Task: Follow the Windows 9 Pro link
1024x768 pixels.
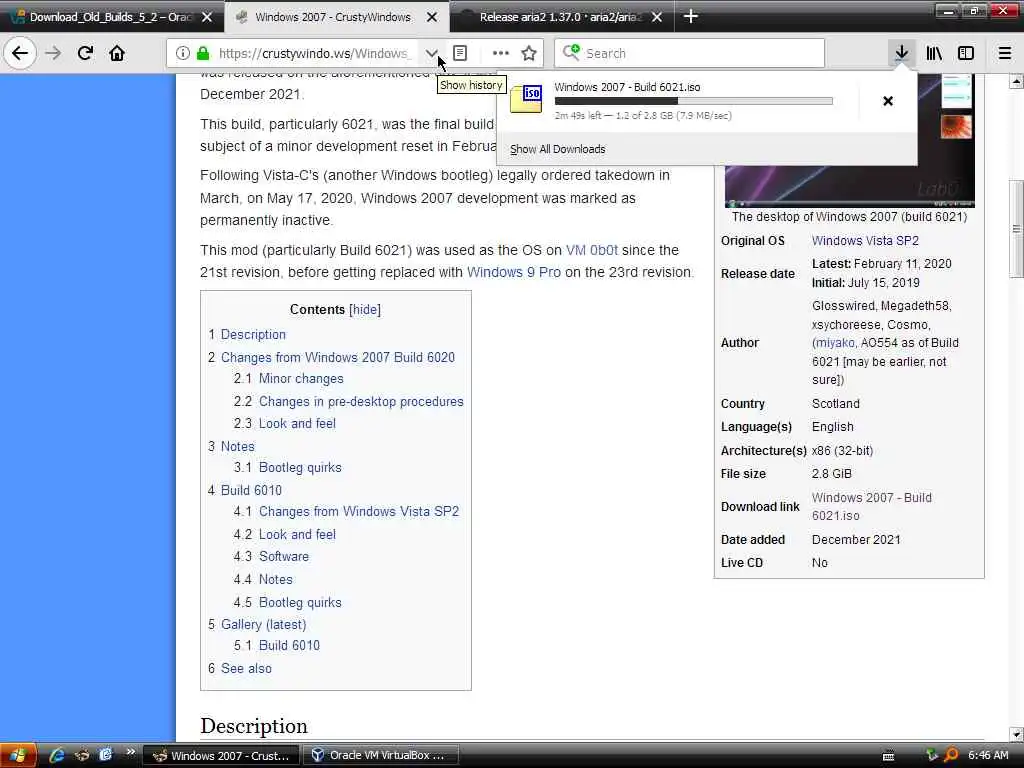Action: (x=514, y=272)
